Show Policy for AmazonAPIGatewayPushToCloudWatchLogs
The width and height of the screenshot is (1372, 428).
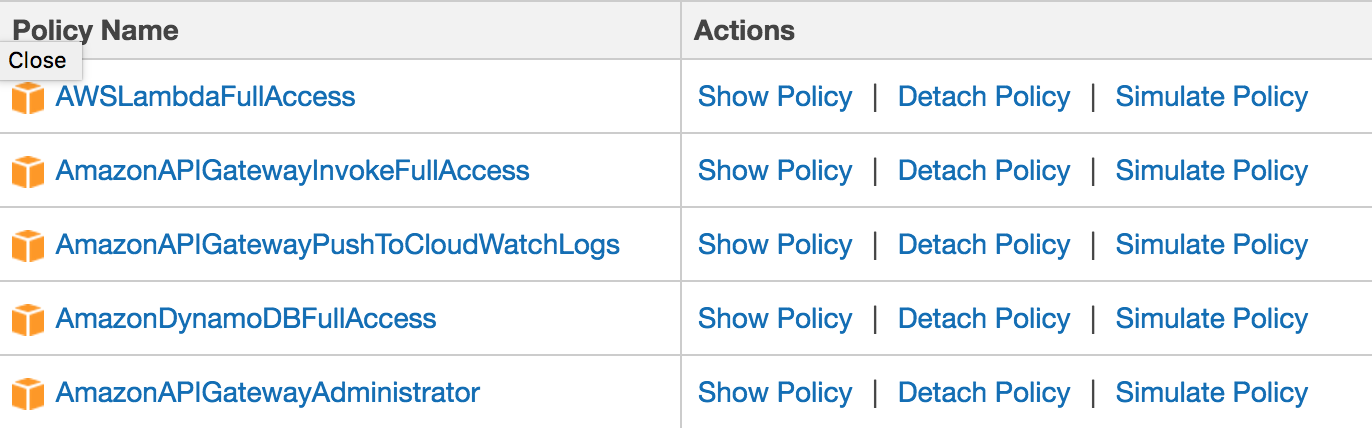click(774, 245)
